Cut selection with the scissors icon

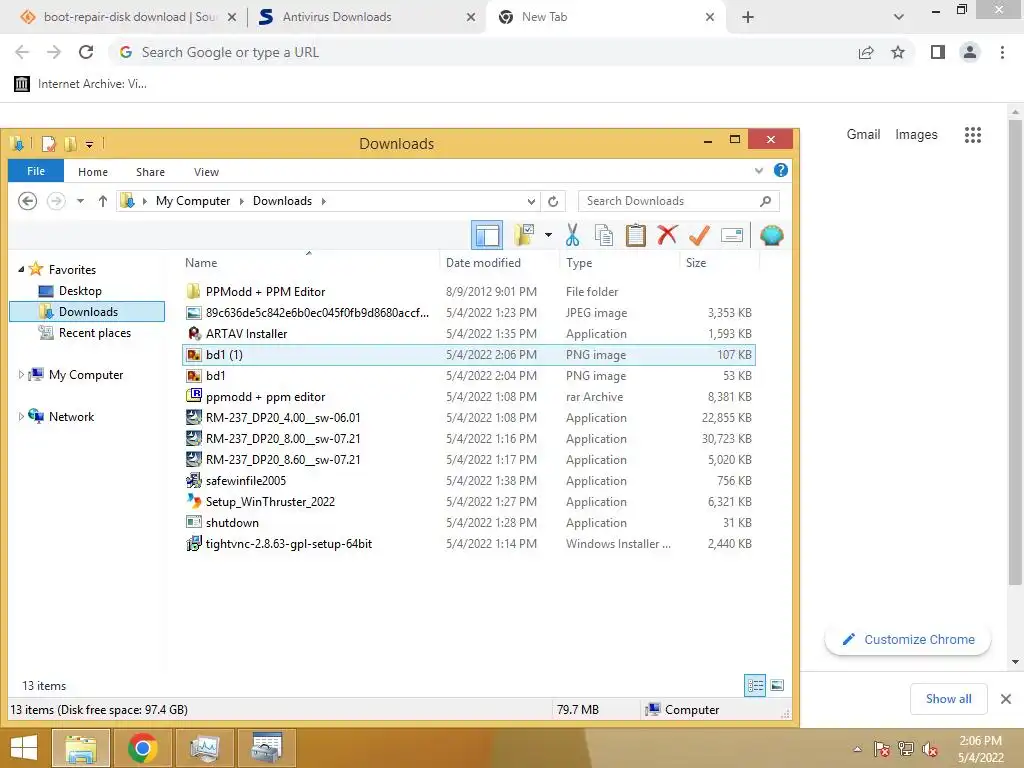pyautogui.click(x=572, y=235)
